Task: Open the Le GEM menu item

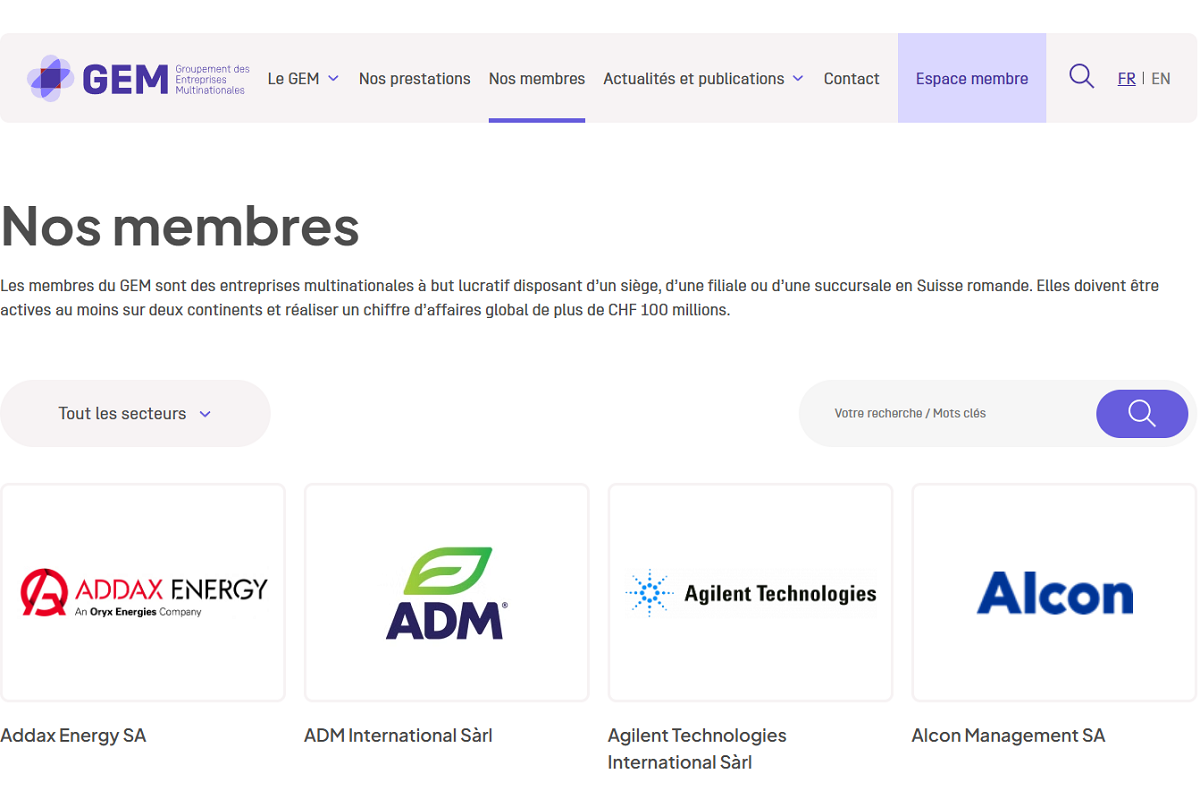Action: click(x=293, y=79)
